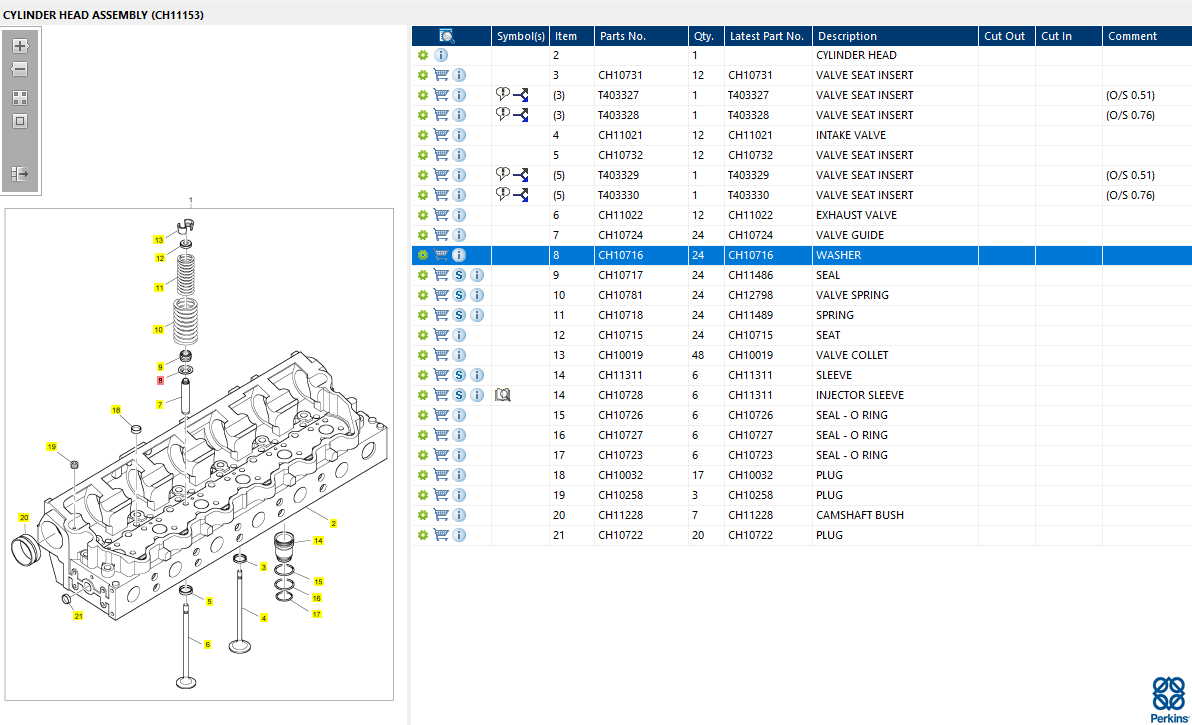
Task: Click the zoom out button on diagram toolbar
Action: pyautogui.click(x=20, y=70)
